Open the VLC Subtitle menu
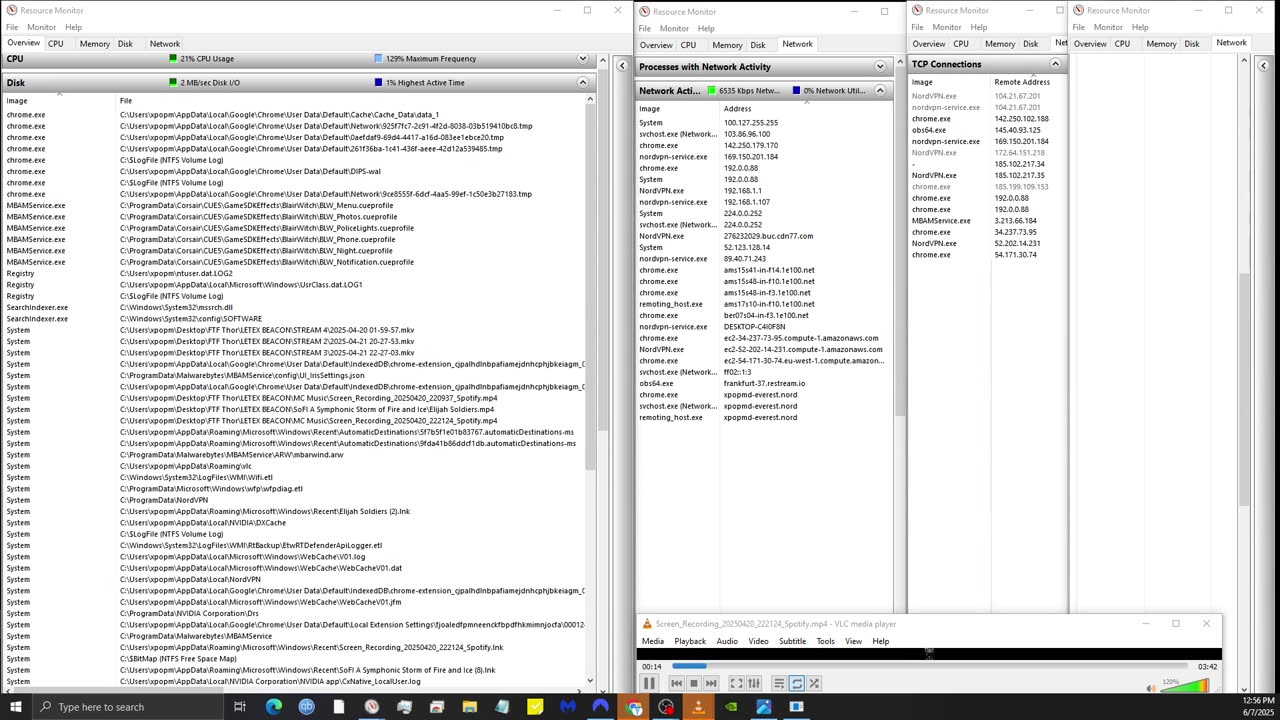Viewport: 1280px width, 720px height. pyautogui.click(x=792, y=641)
